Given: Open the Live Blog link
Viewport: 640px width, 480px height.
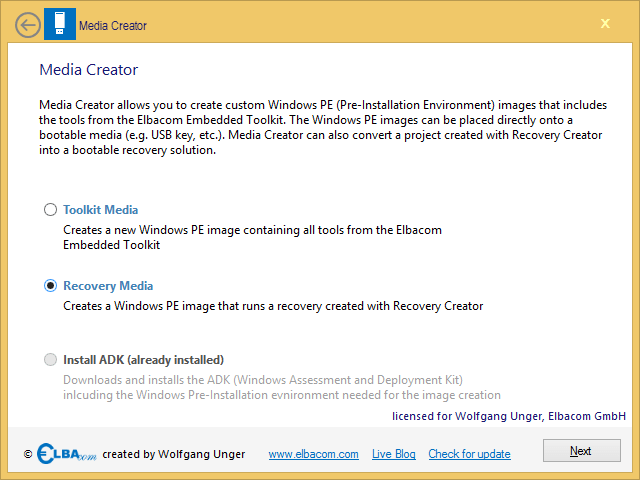Looking at the screenshot, I should (x=393, y=454).
